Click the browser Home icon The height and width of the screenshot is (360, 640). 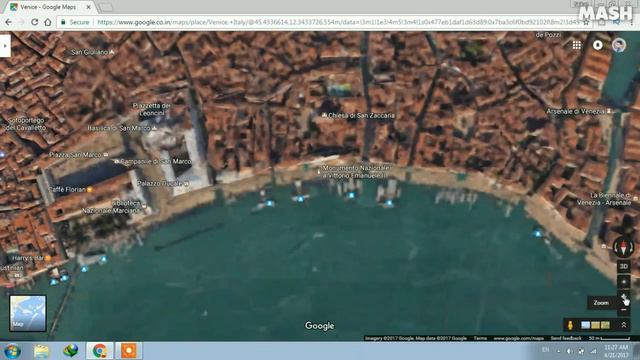click(x=48, y=22)
